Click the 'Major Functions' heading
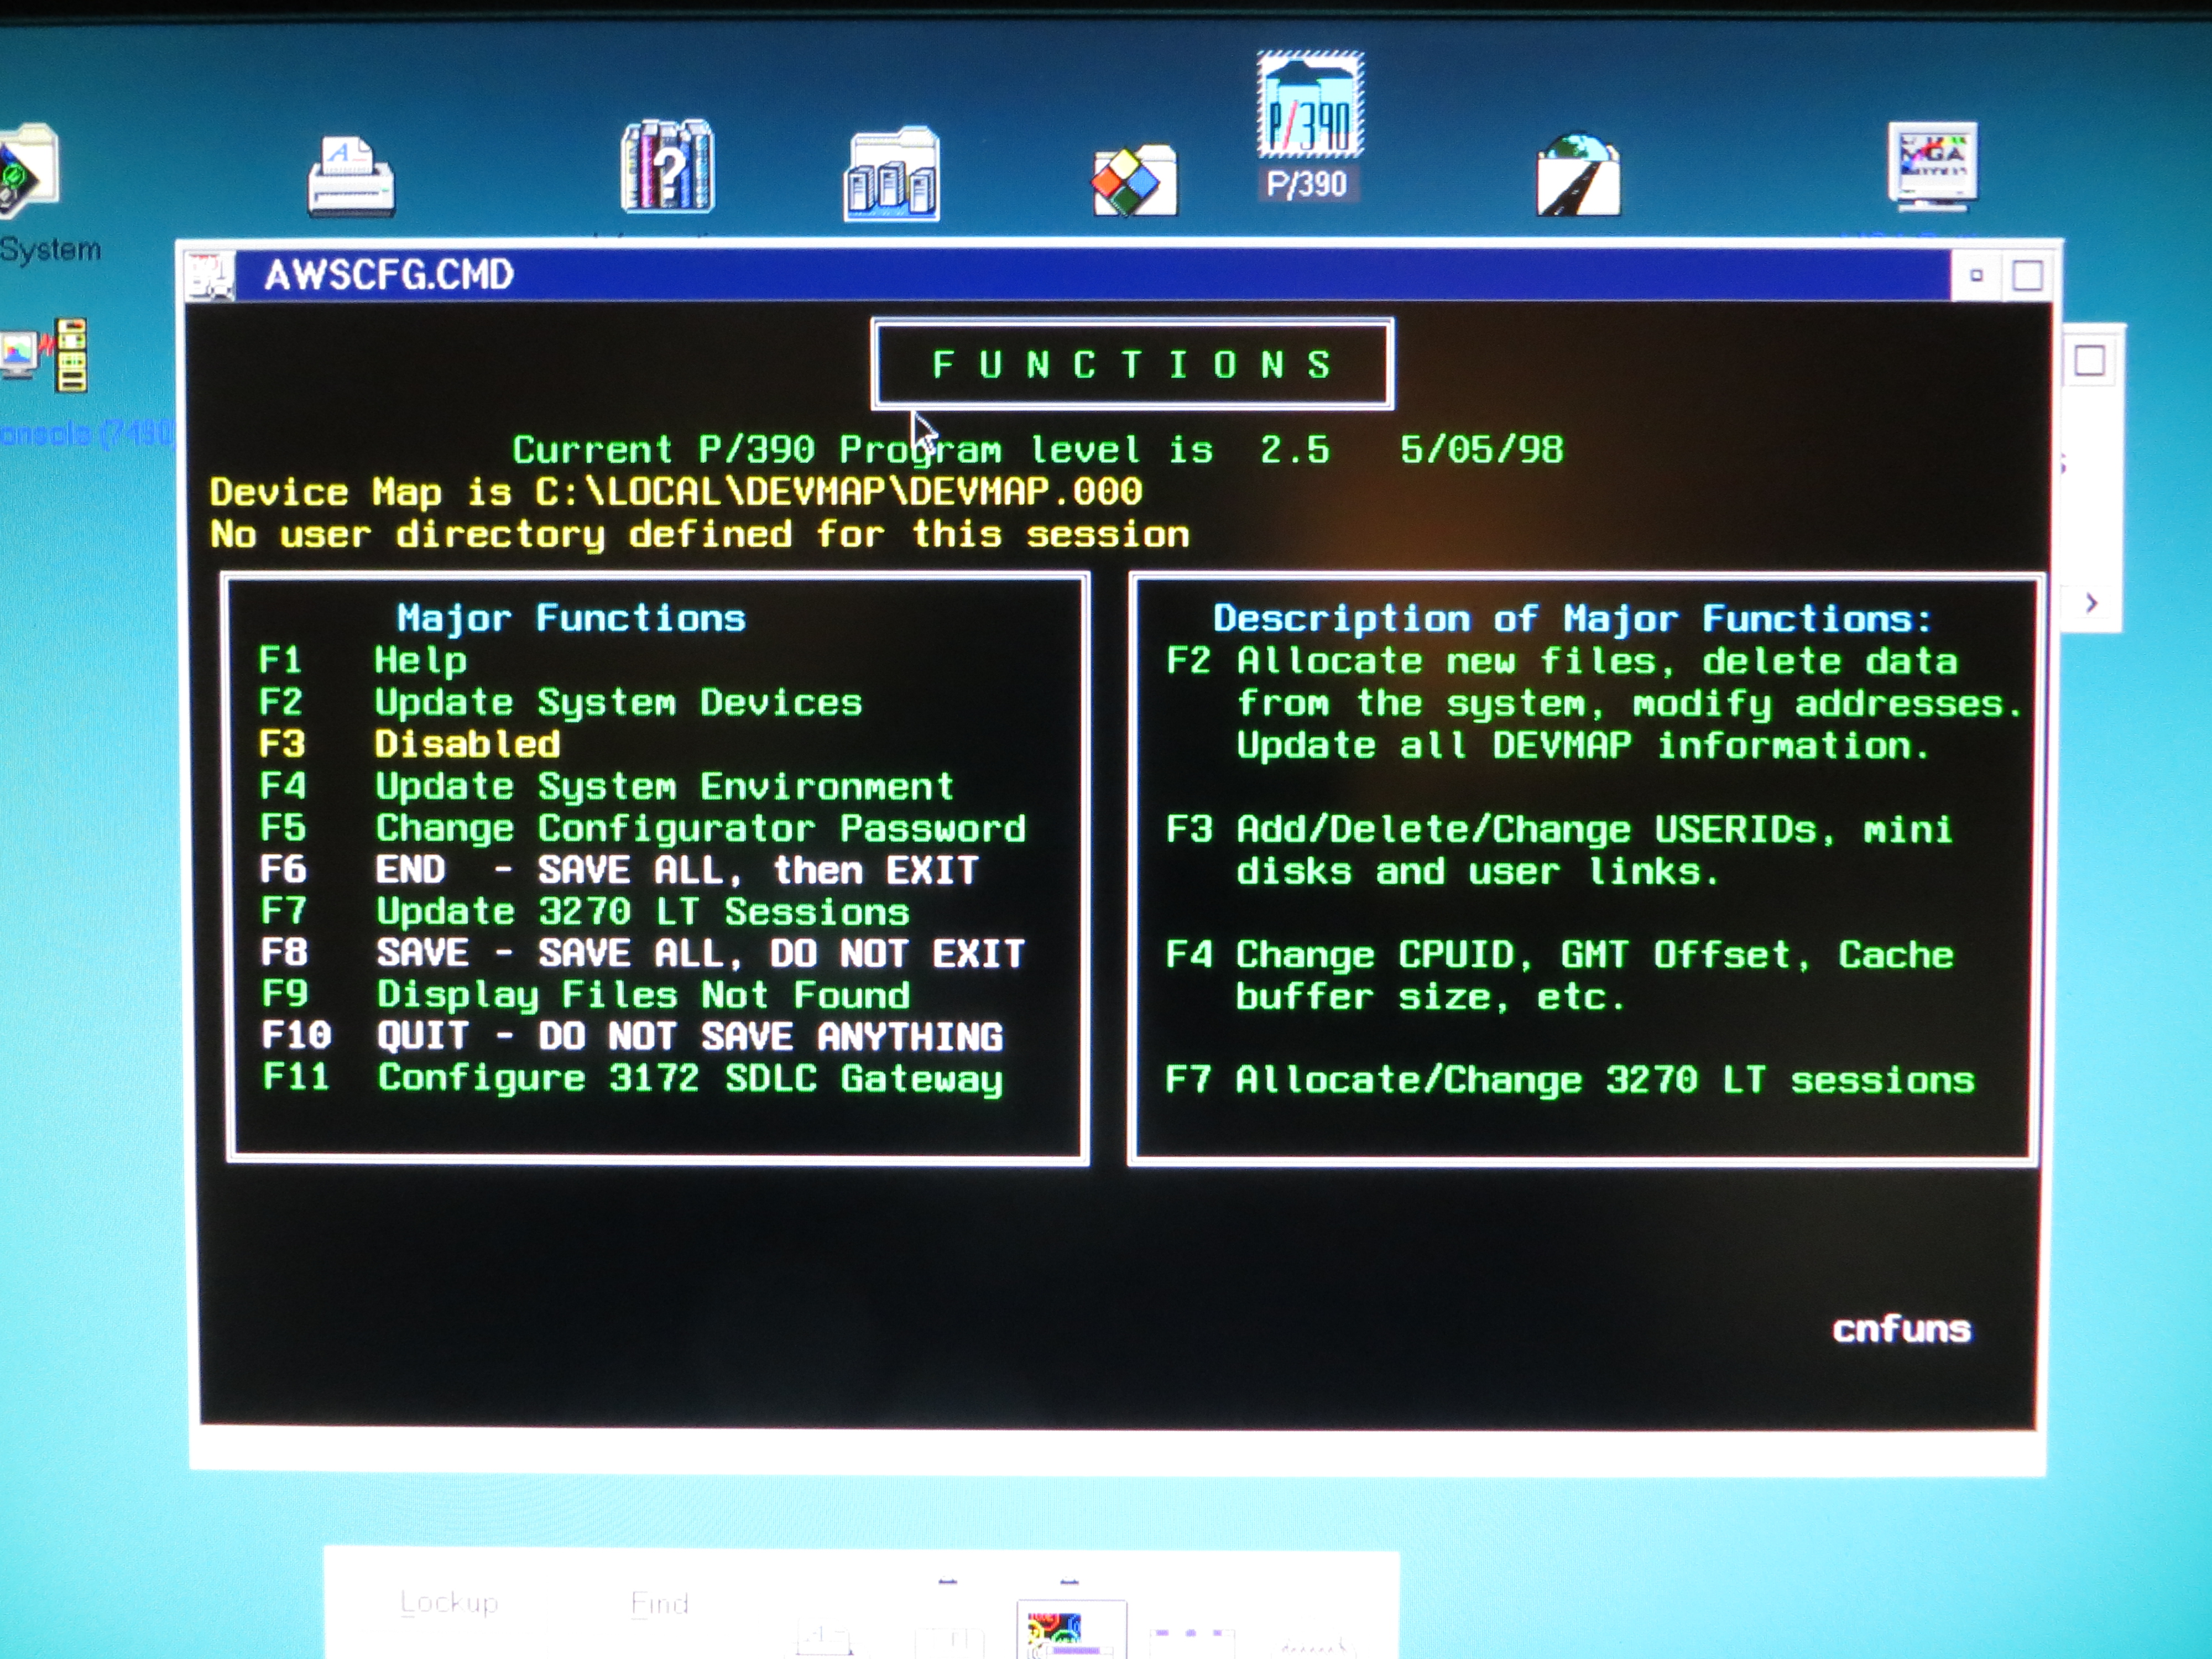 point(571,618)
